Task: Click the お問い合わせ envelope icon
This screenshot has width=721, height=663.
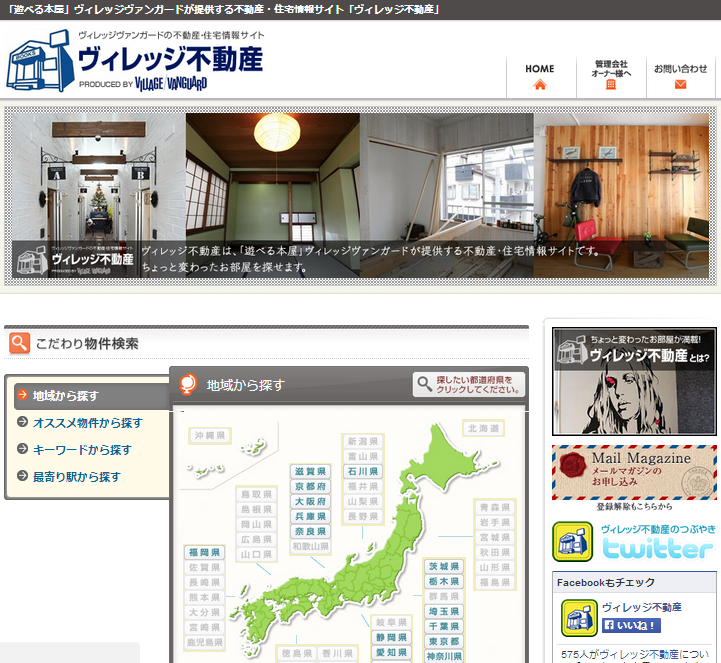Action: 681,85
